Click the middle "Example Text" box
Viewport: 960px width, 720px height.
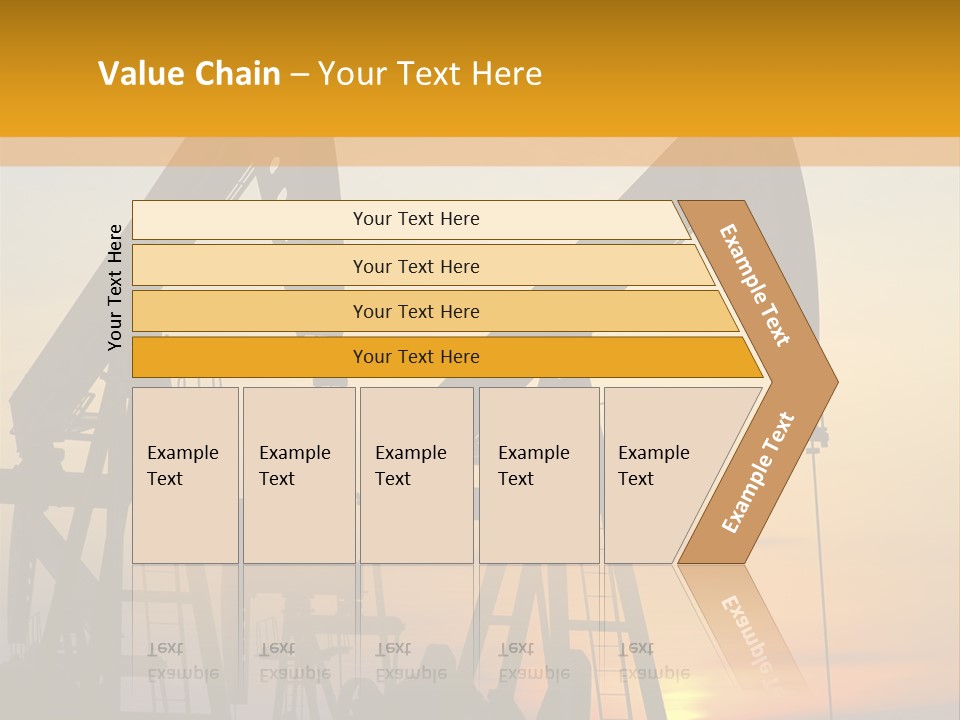pyautogui.click(x=415, y=475)
